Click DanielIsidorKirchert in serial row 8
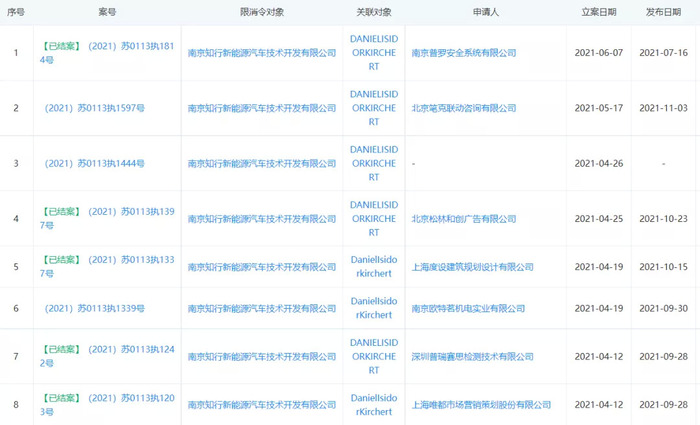The width and height of the screenshot is (700, 425). tap(374, 405)
